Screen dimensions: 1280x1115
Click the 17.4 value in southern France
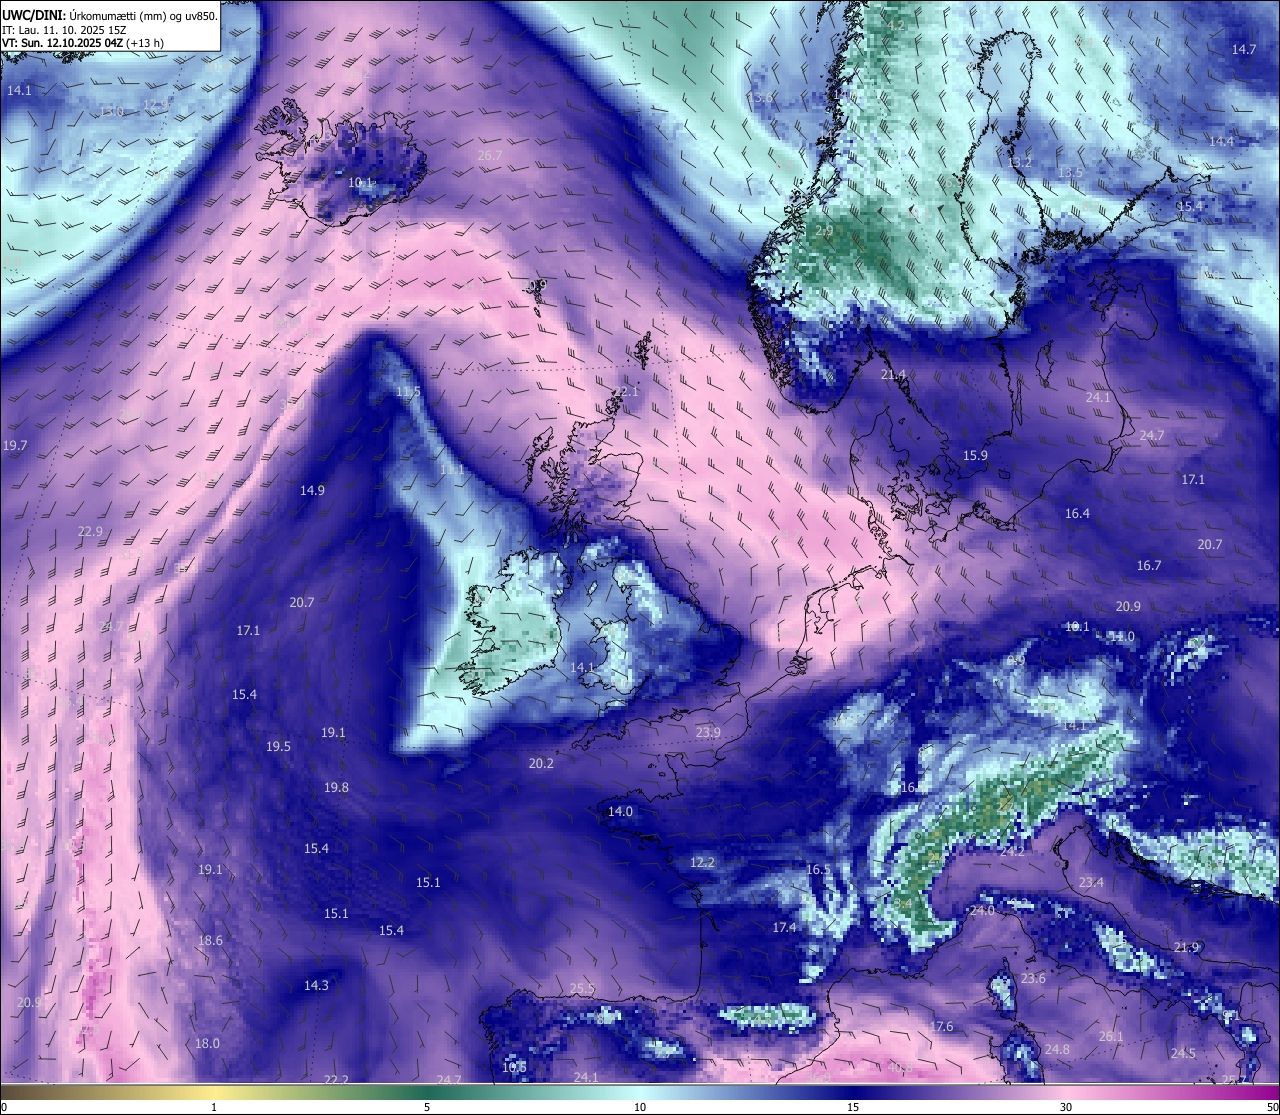click(x=784, y=927)
